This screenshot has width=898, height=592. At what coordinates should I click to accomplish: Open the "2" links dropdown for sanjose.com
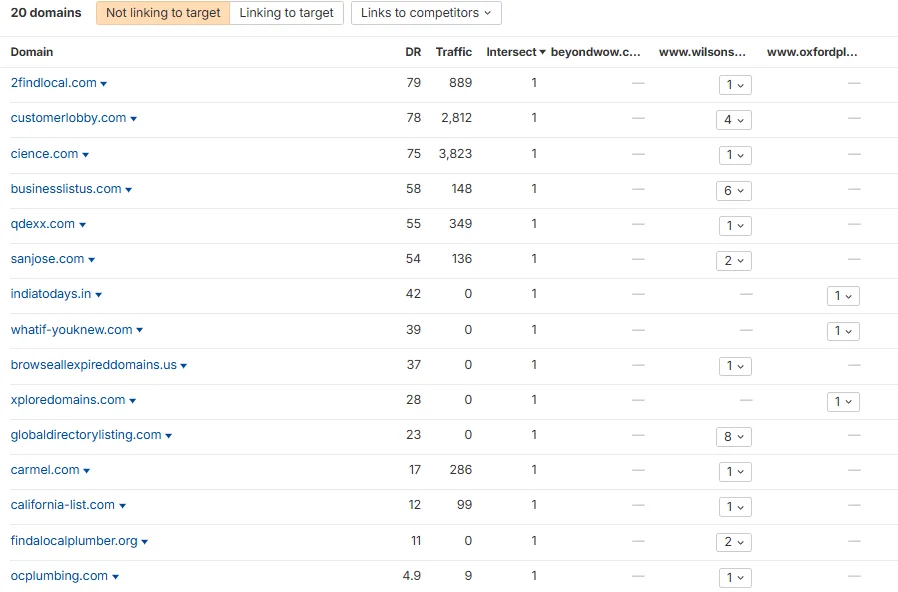tap(735, 260)
